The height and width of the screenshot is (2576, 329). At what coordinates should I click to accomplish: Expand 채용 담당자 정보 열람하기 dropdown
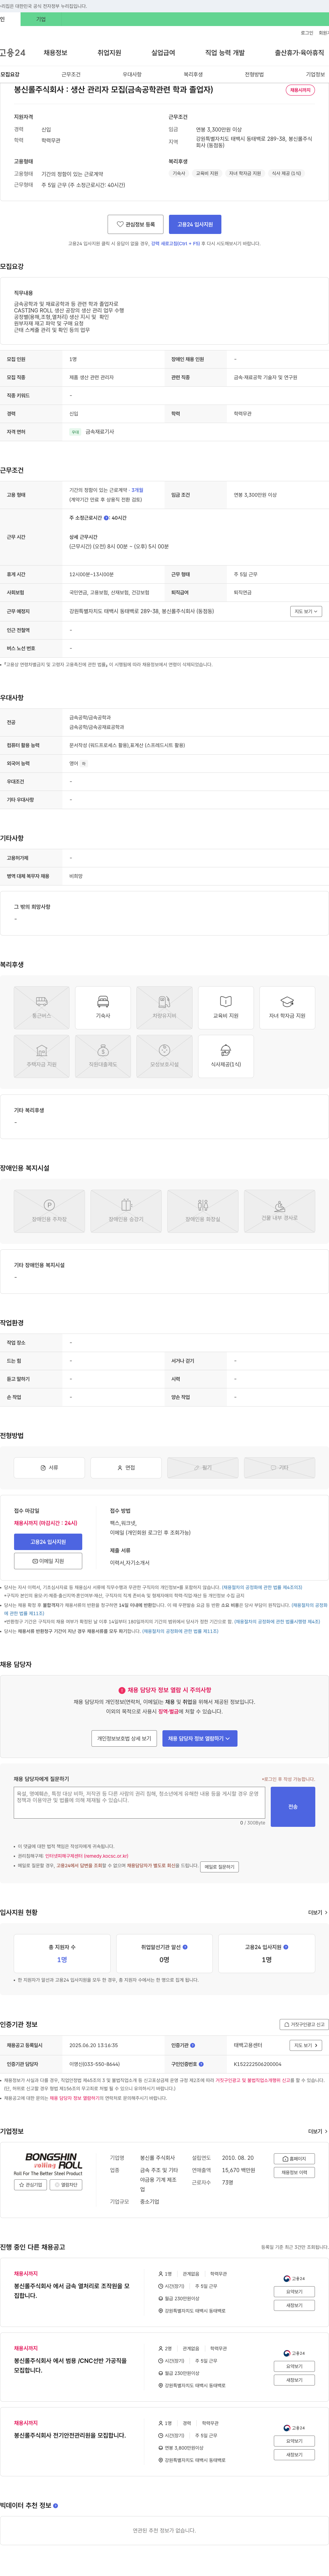(x=200, y=1738)
